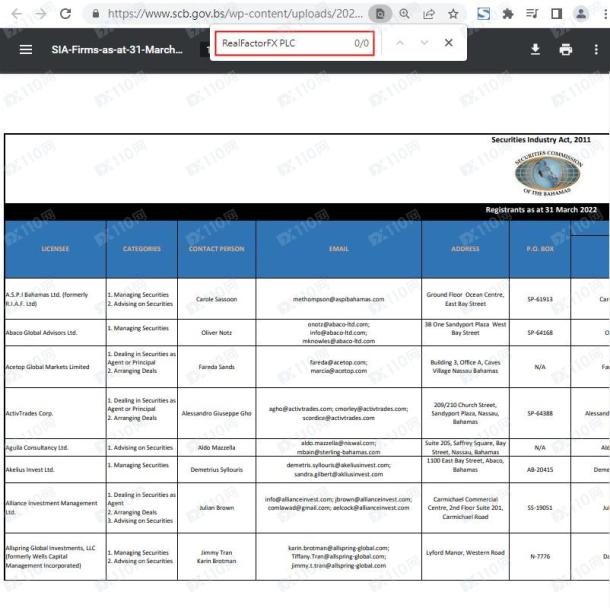Click Registrants as at 31 March 2022 banner
This screenshot has height=608, width=610.
[x=541, y=210]
